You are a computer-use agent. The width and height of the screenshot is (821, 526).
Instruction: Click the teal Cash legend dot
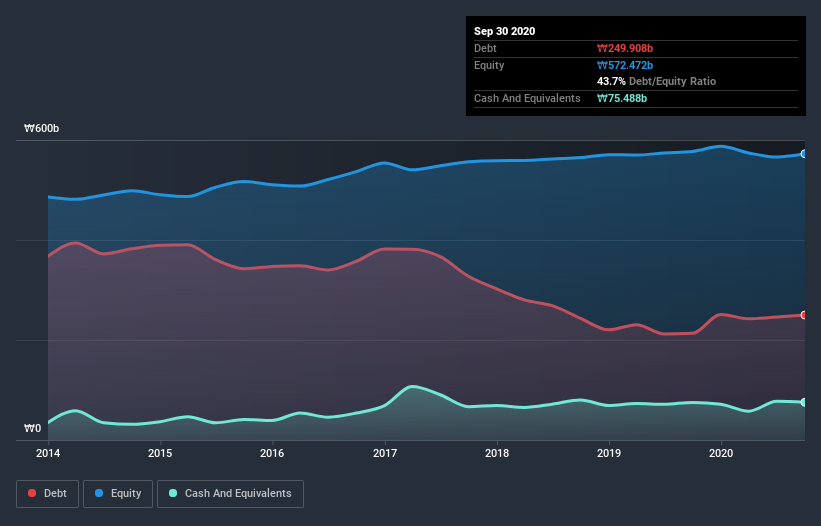(x=173, y=493)
